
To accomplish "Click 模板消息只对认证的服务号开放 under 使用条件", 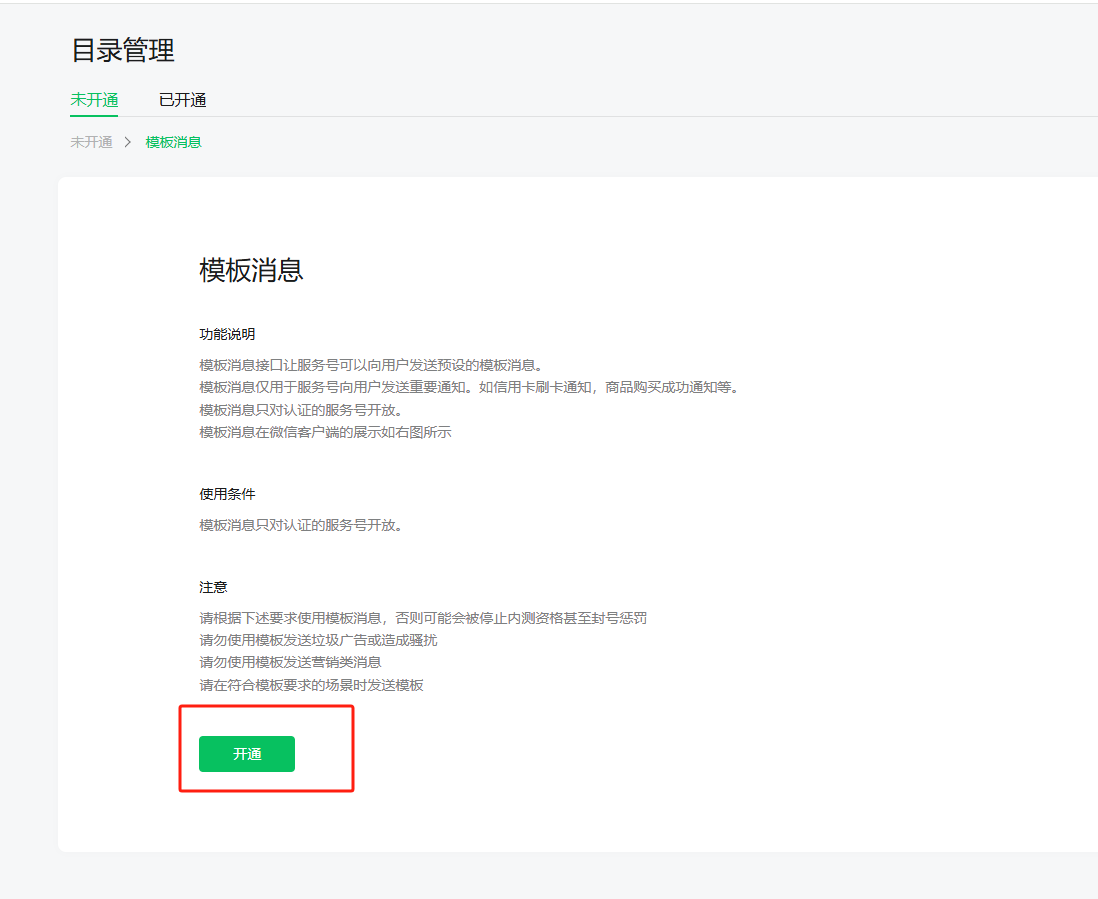I will (x=300, y=525).
